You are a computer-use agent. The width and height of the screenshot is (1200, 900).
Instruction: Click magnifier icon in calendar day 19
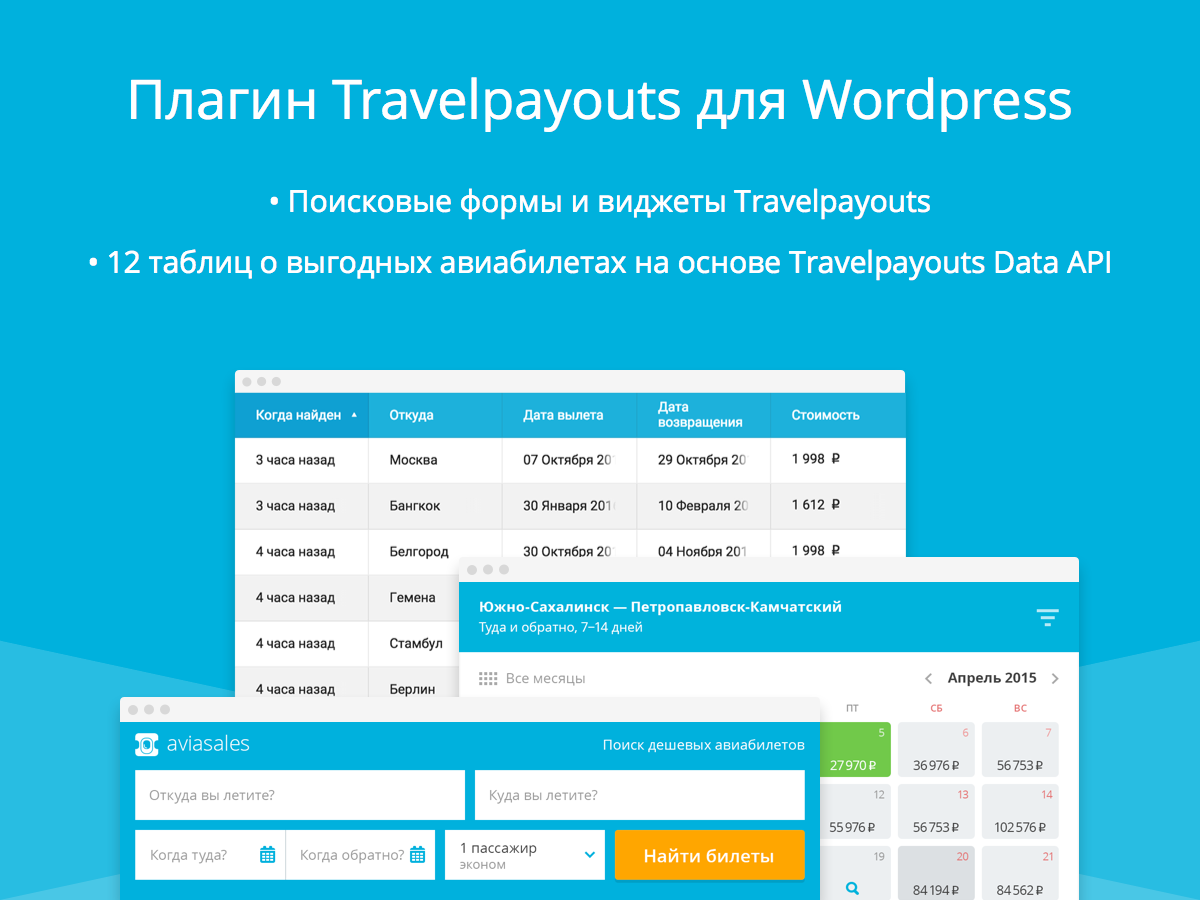click(x=852, y=887)
